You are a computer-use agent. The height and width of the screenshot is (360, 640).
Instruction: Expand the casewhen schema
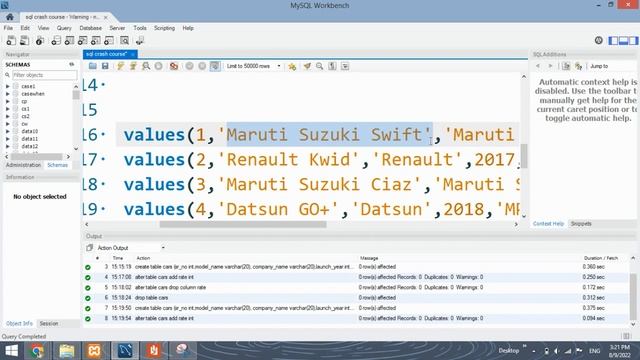[8, 94]
